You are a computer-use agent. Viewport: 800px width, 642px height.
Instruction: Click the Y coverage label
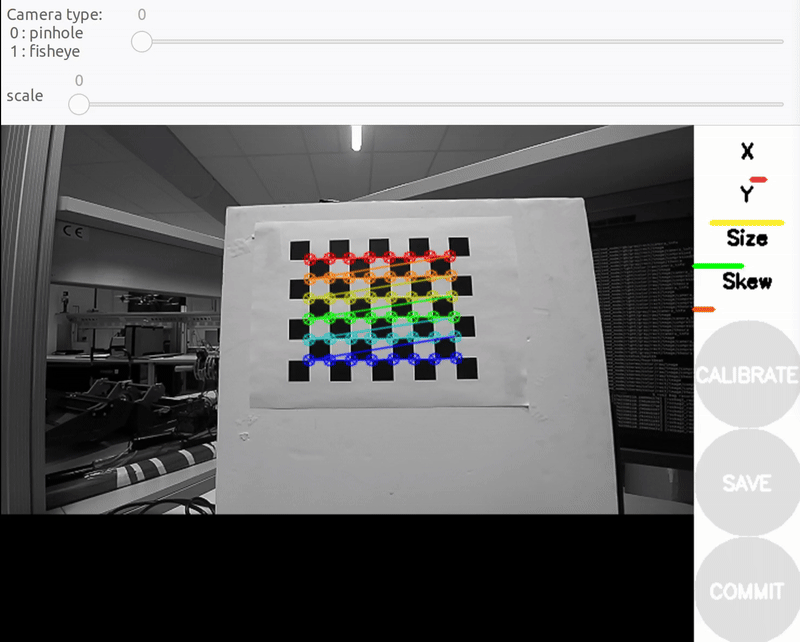coord(746,194)
